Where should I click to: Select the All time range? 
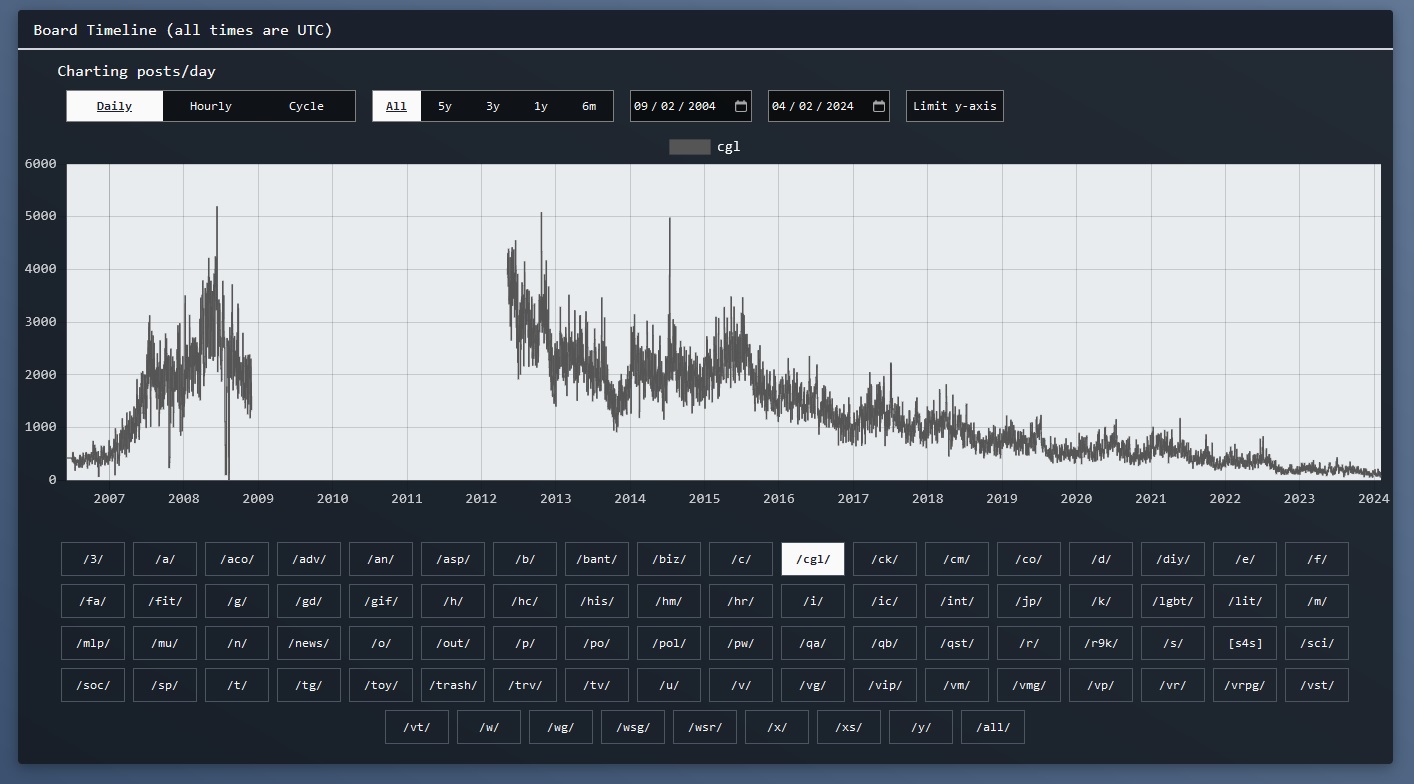pos(397,106)
